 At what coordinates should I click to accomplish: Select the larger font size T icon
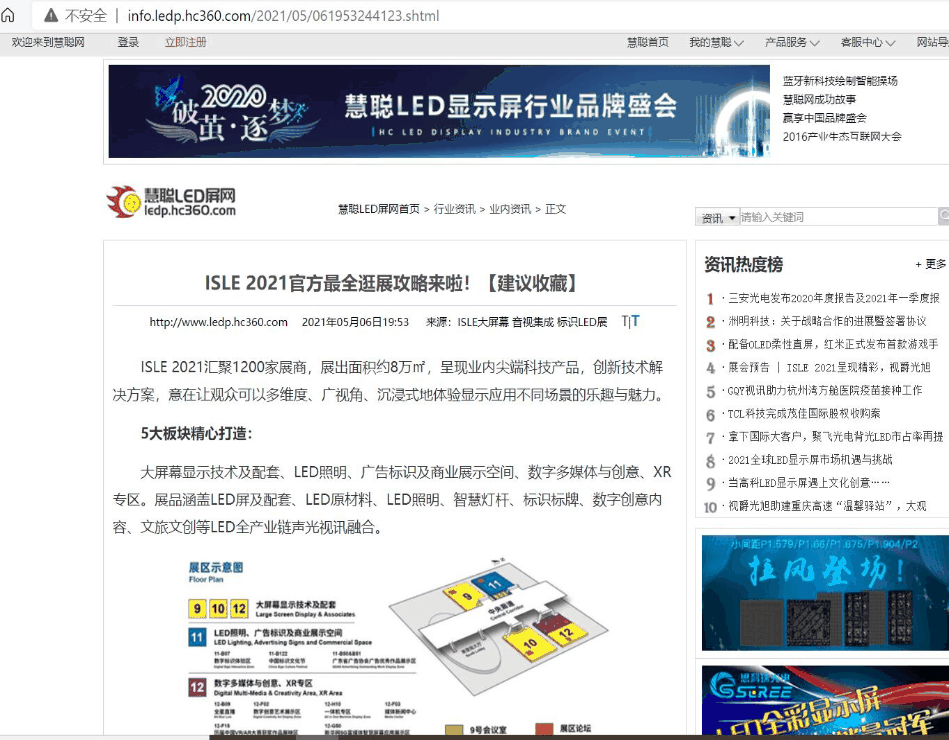(635, 322)
